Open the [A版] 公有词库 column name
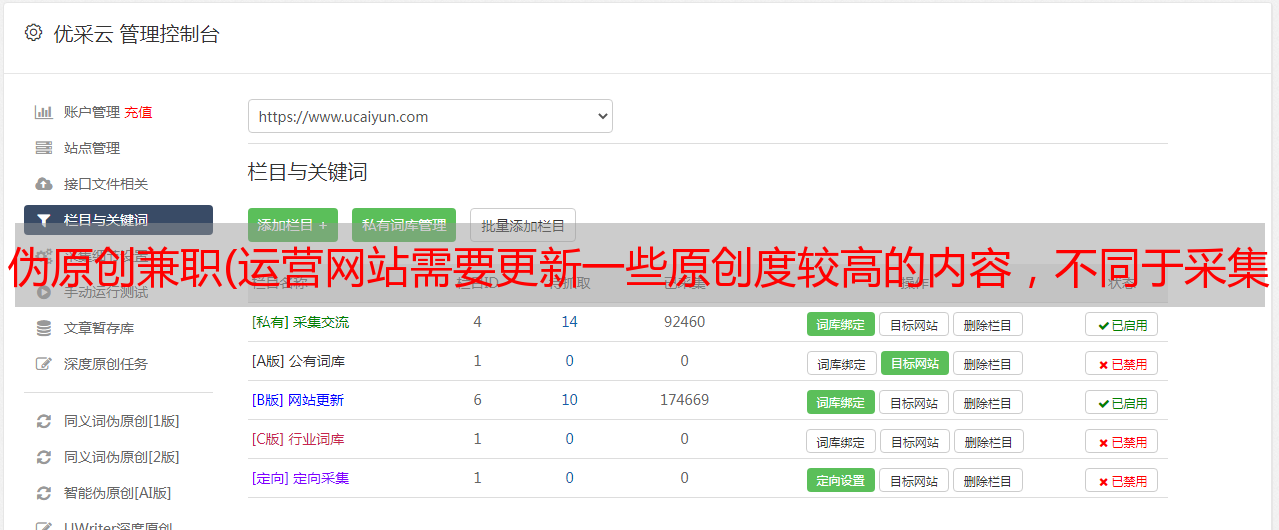Screen dimensions: 1279x530 298,361
